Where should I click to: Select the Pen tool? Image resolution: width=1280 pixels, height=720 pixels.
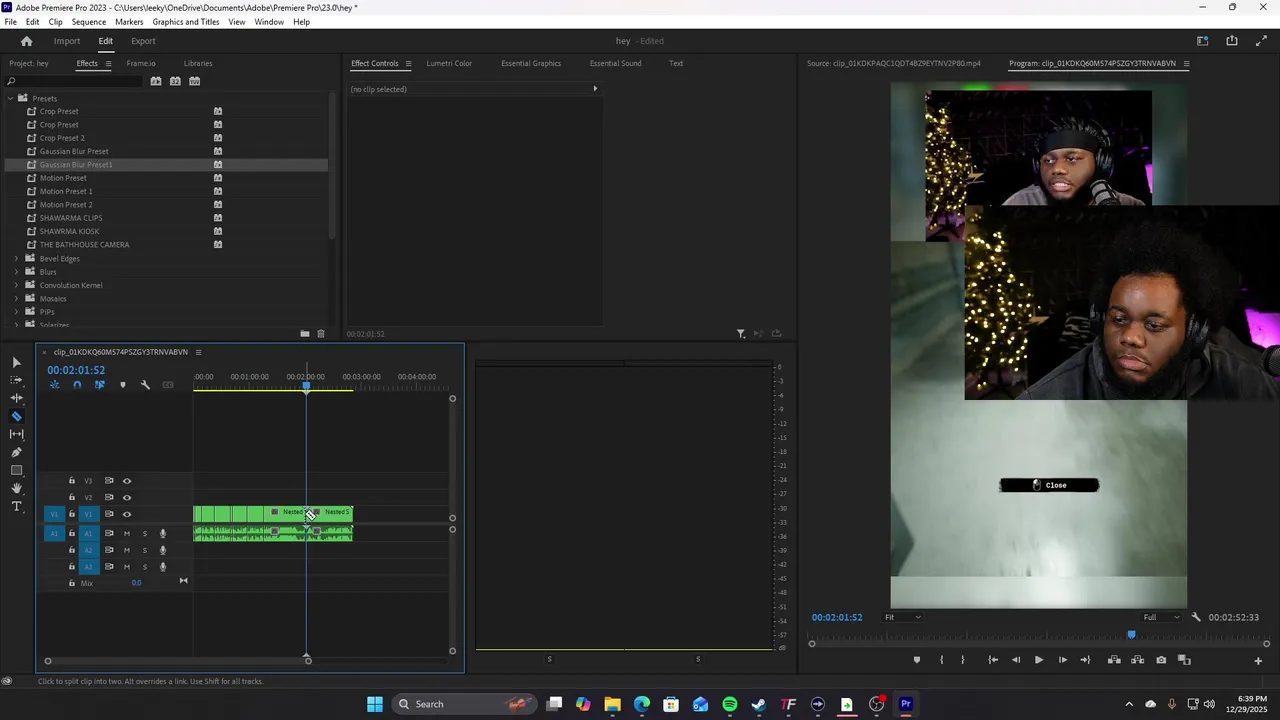pyautogui.click(x=16, y=452)
